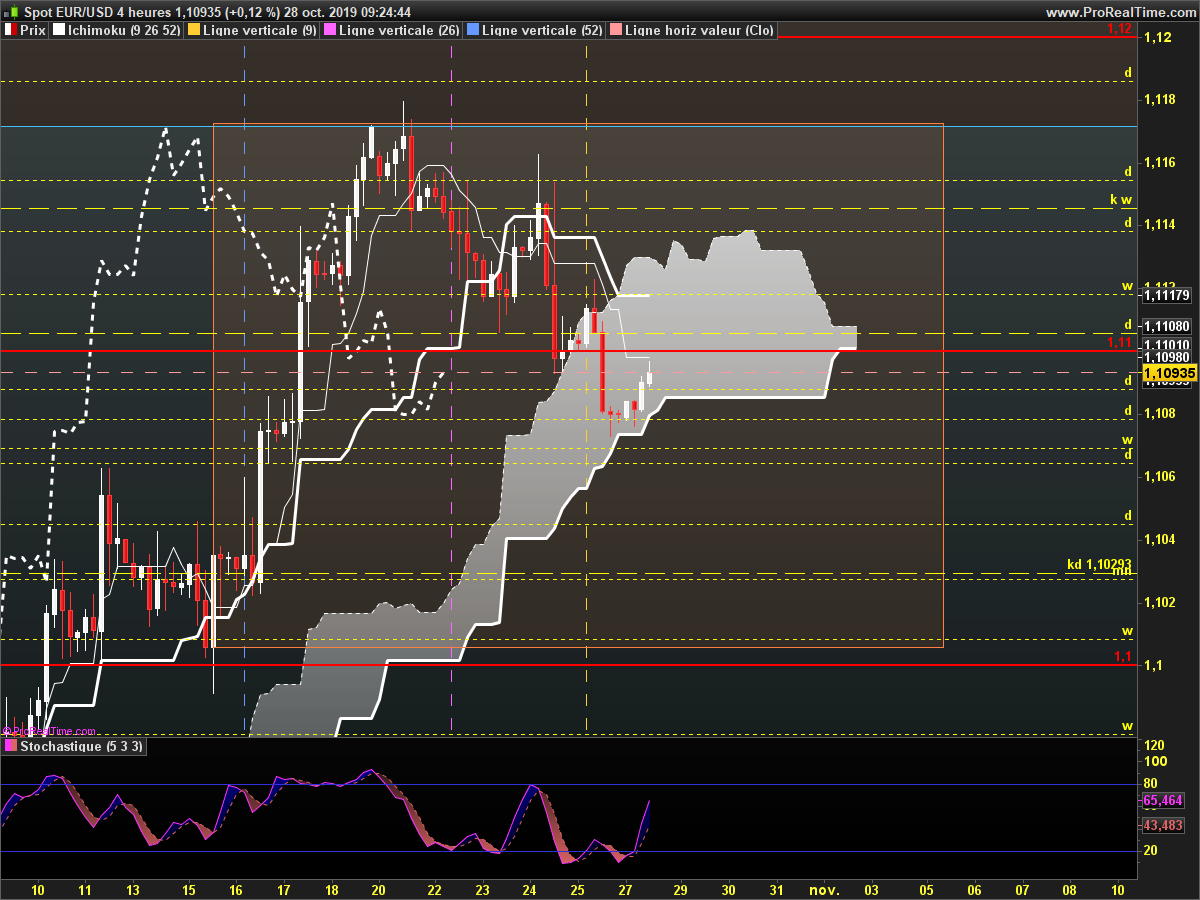Click the 1,118 price axis value

pyautogui.click(x=1160, y=99)
